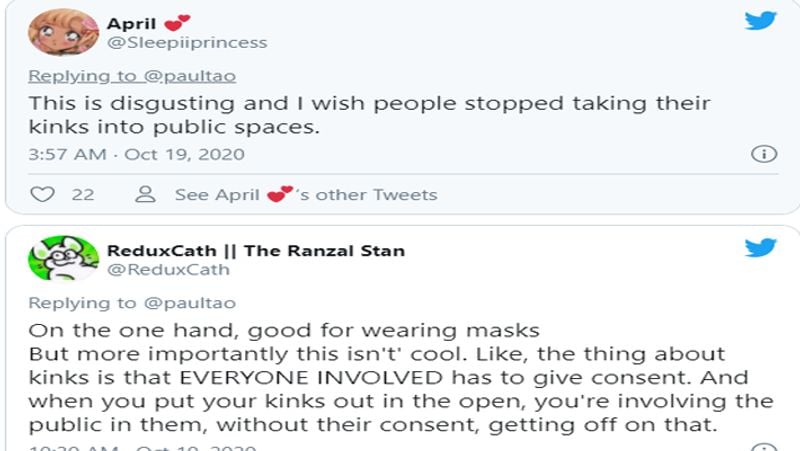Open ReduxCath's green cartoon avatar
The image size is (800, 451).
pyautogui.click(x=63, y=258)
